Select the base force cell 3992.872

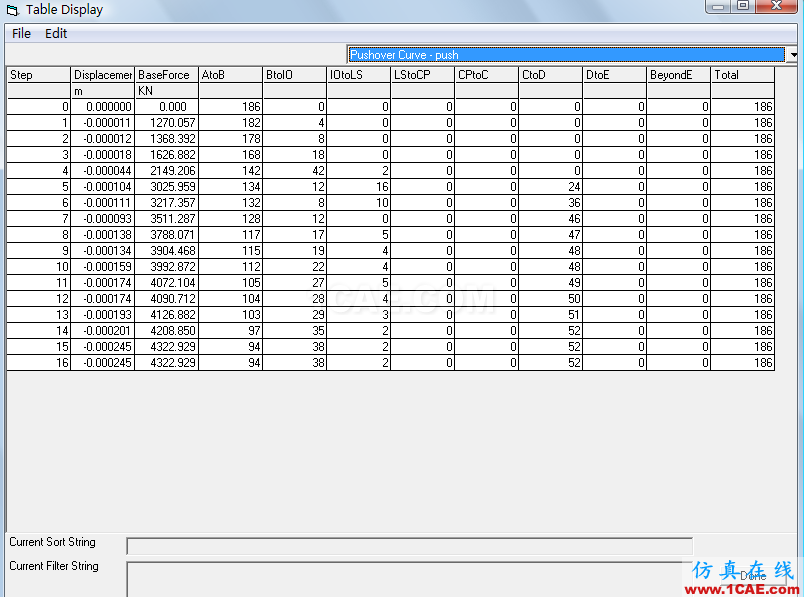167,267
